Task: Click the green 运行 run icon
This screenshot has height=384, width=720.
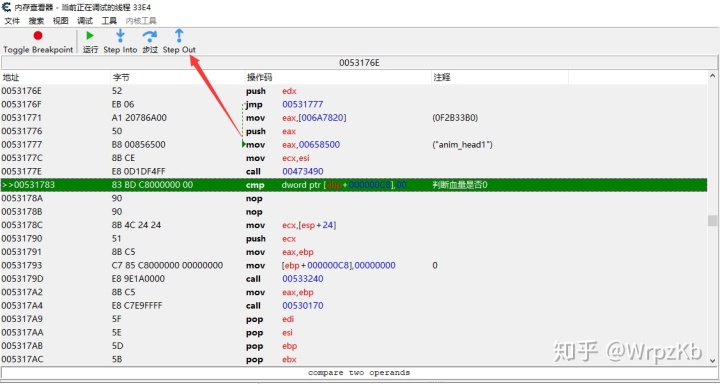Action: pyautogui.click(x=90, y=35)
